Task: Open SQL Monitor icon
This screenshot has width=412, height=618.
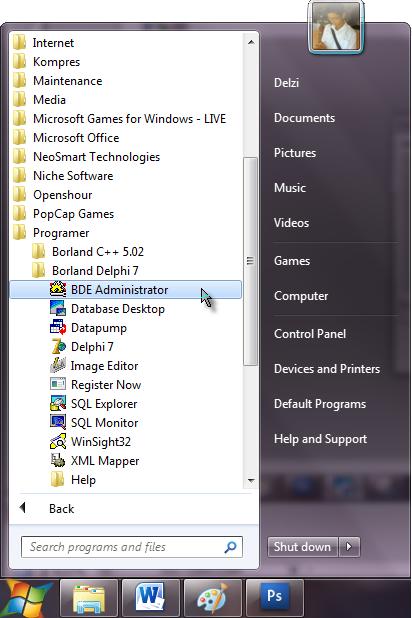Action: click(58, 422)
